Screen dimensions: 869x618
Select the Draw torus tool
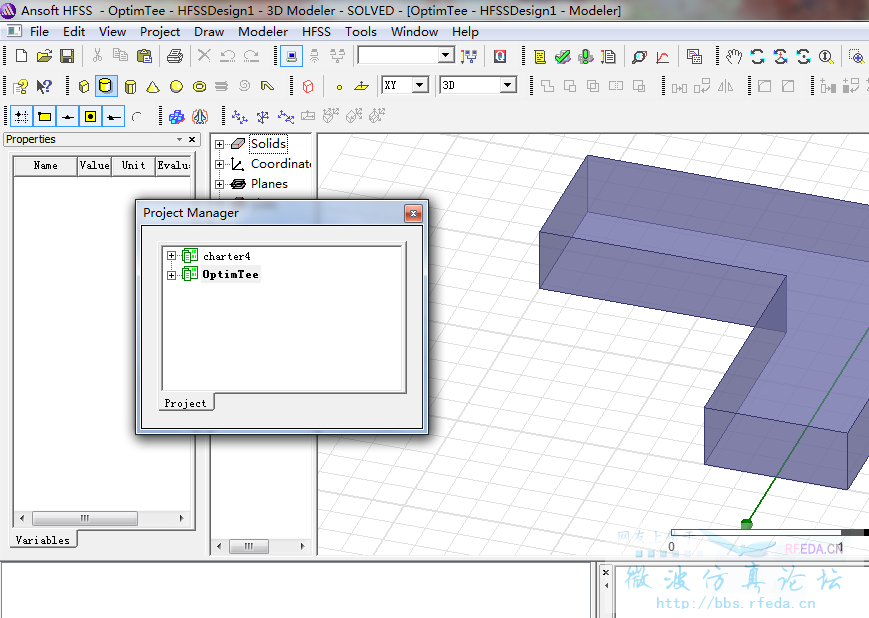click(200, 86)
